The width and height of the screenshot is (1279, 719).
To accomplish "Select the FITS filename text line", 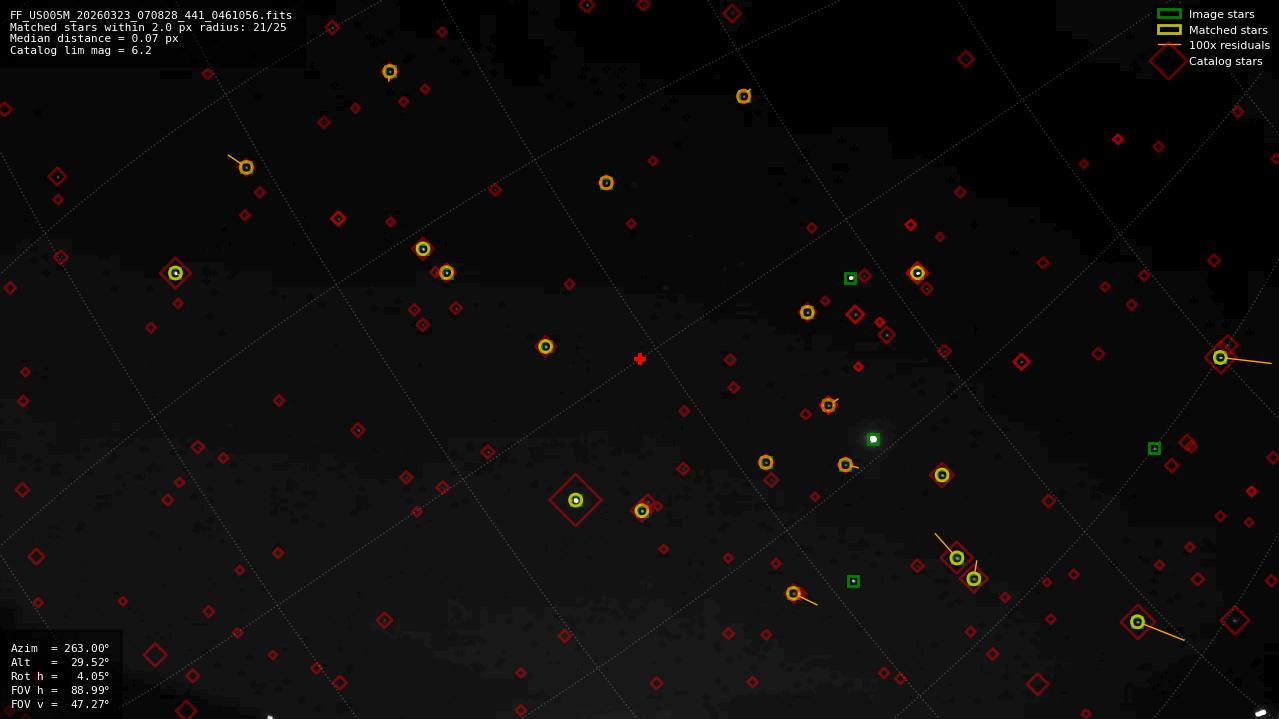I will tap(151, 15).
